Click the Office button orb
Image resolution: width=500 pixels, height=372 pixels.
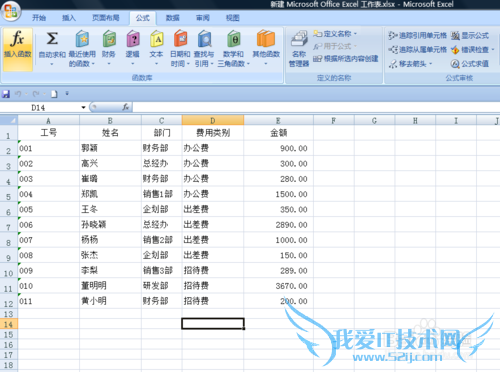(11, 11)
